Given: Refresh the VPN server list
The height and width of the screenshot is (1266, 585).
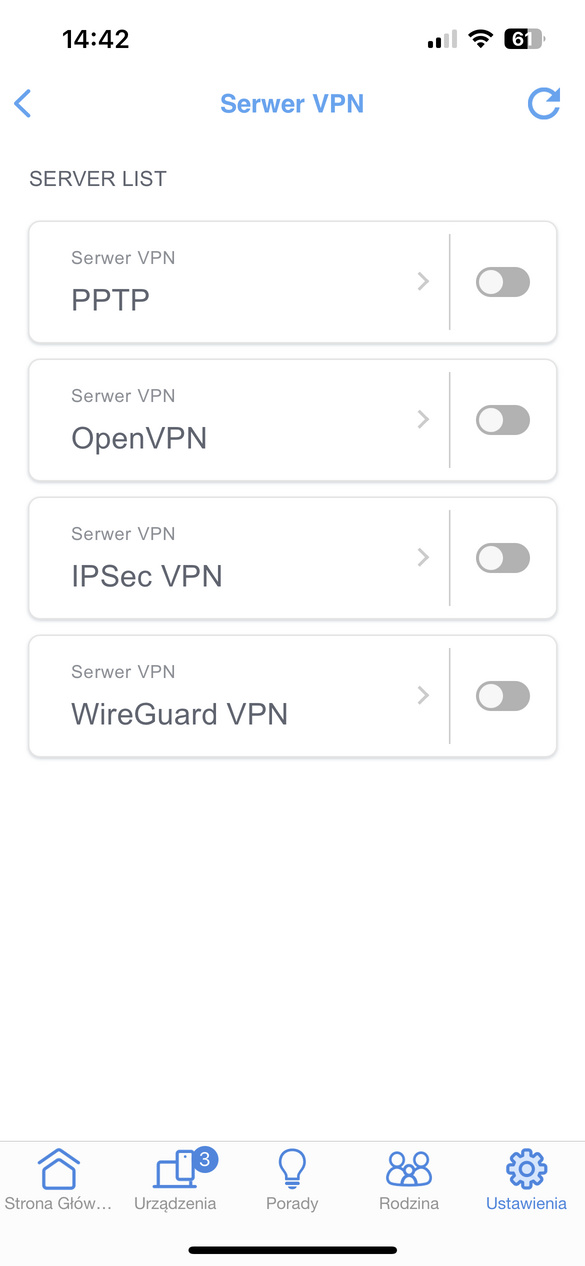Looking at the screenshot, I should click(543, 103).
